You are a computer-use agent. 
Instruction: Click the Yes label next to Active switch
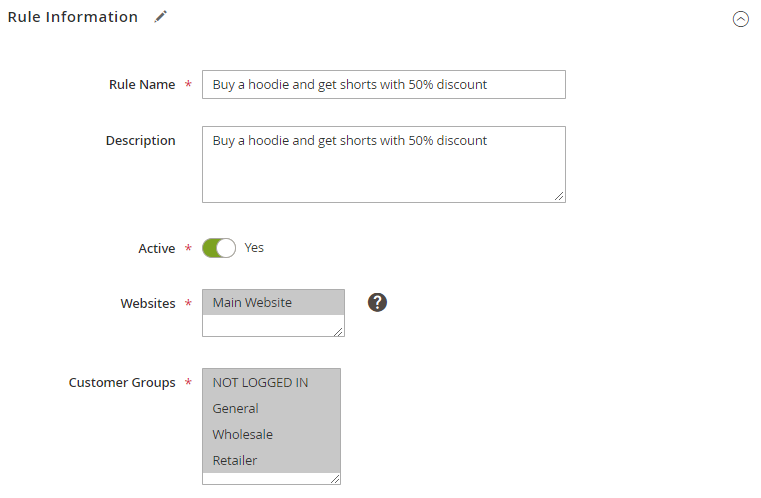click(254, 247)
